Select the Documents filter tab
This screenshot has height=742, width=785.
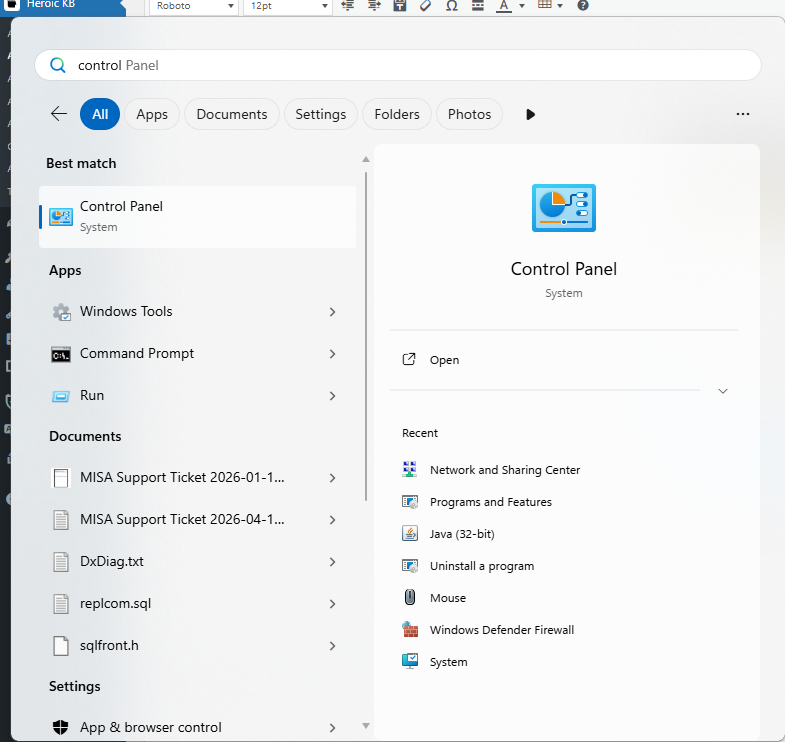coord(232,114)
